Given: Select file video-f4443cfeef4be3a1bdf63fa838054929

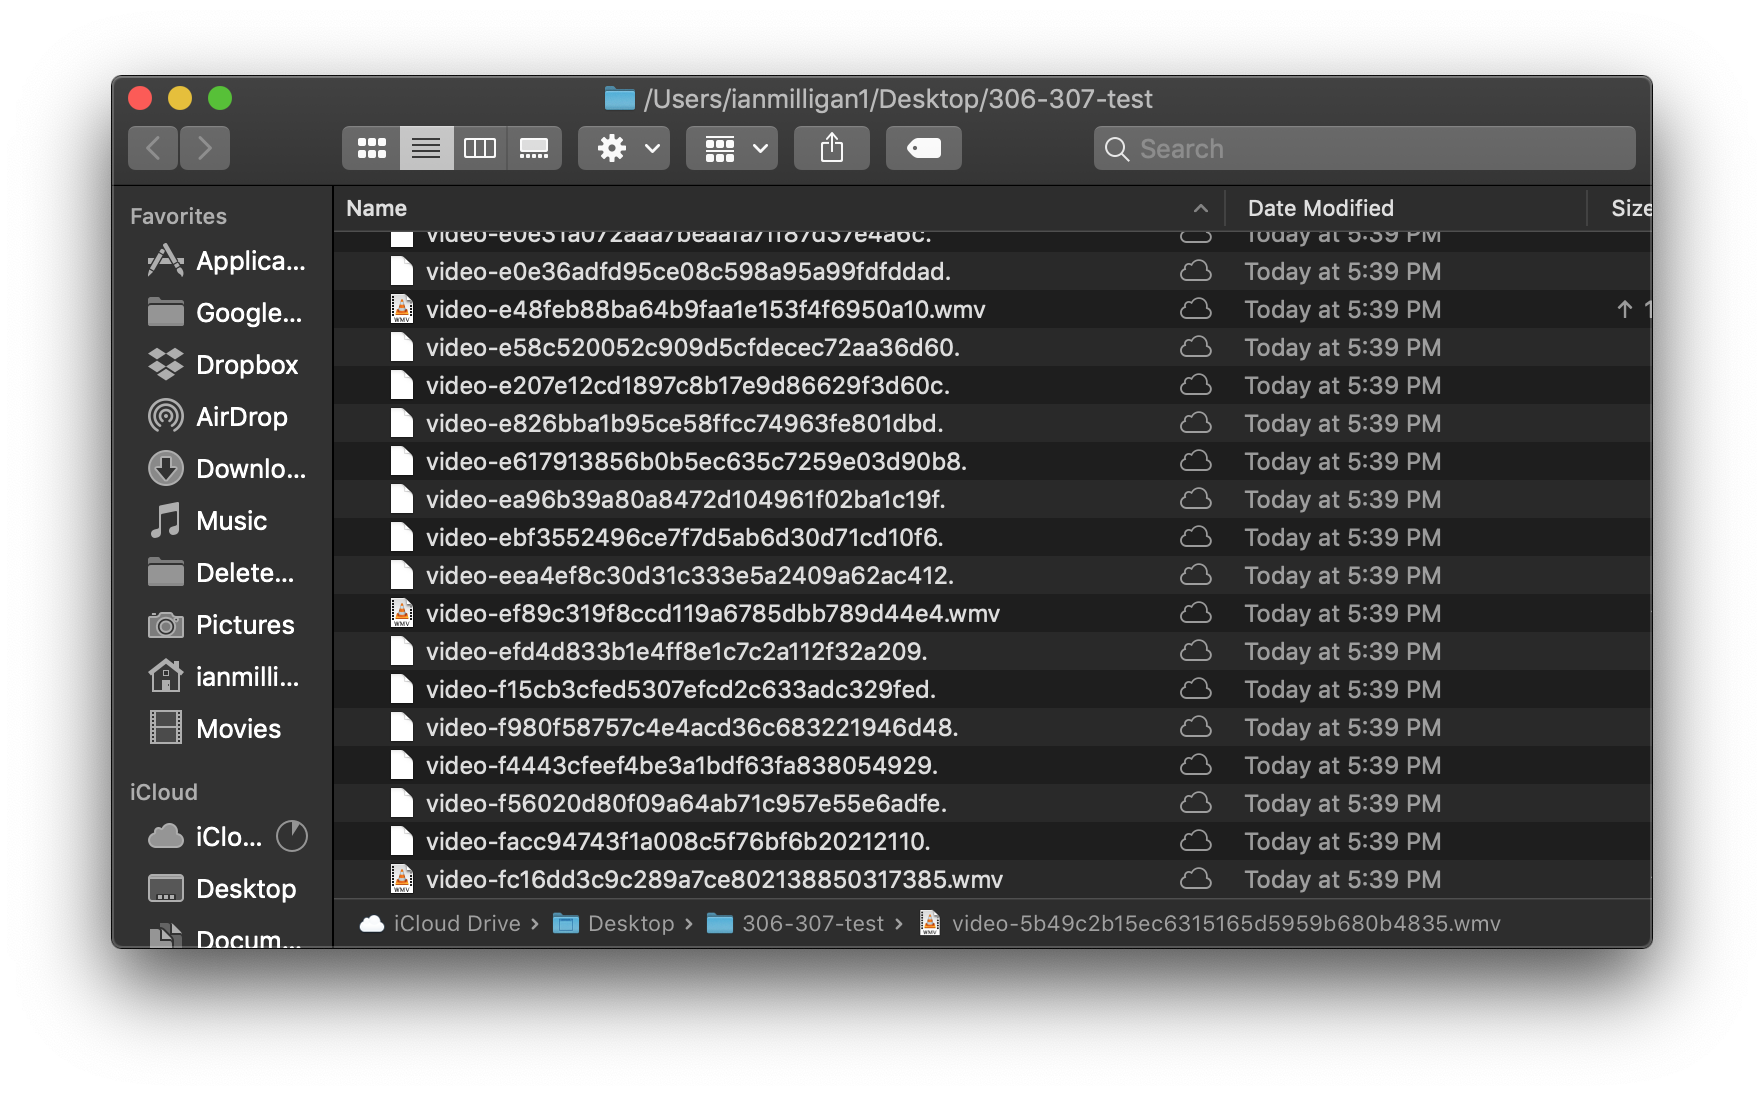Looking at the screenshot, I should [992, 765].
